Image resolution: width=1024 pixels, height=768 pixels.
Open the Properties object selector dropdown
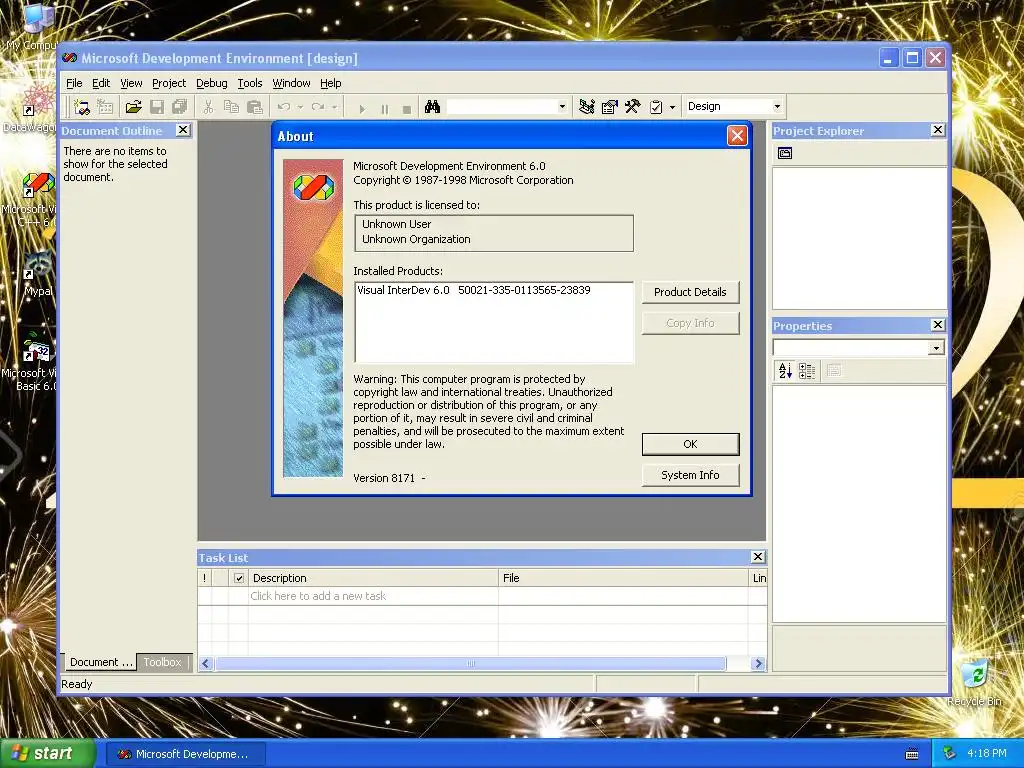[x=936, y=348]
